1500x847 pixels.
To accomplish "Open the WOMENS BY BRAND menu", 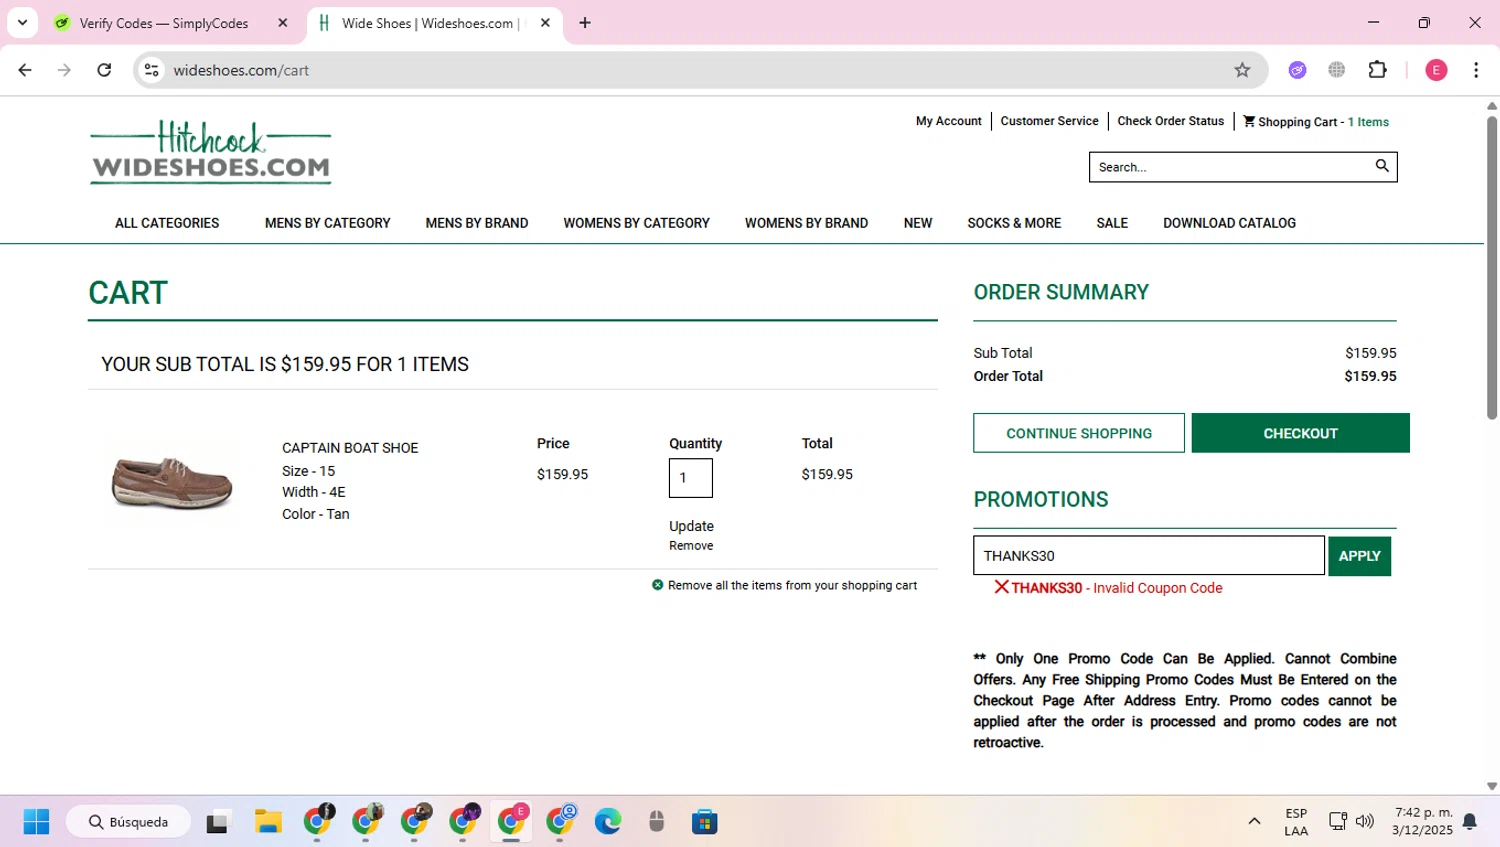I will (806, 223).
